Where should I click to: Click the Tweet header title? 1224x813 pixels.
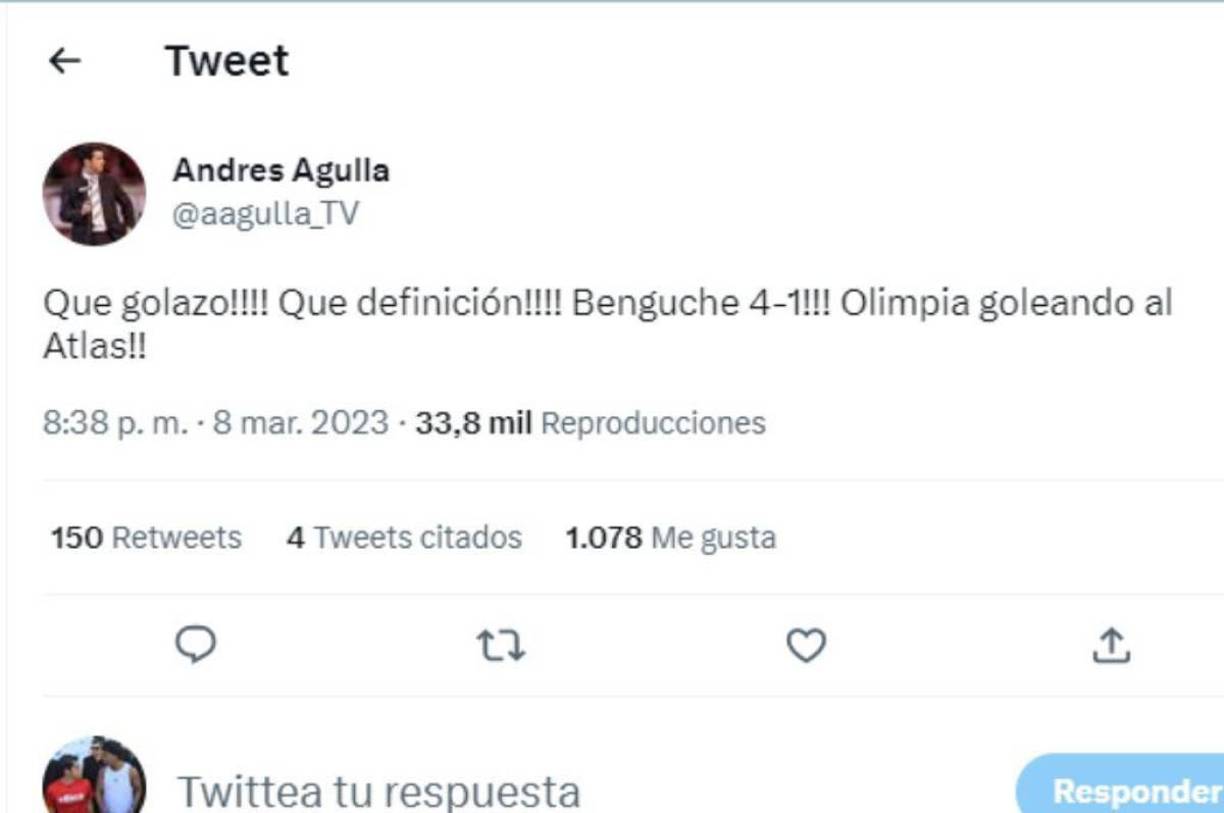pyautogui.click(x=224, y=61)
